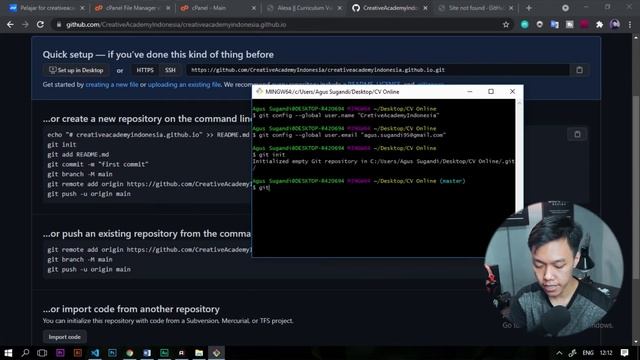Reload the GitHub page

(x=40, y=24)
